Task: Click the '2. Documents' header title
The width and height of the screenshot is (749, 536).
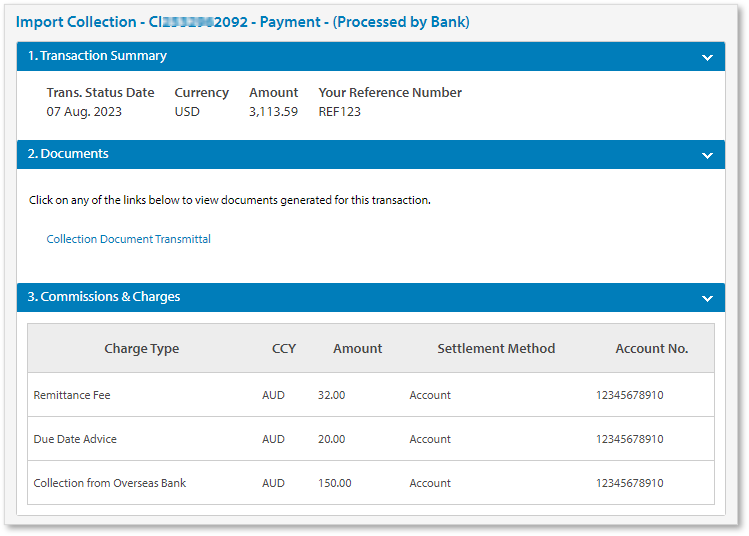Action: click(x=68, y=154)
